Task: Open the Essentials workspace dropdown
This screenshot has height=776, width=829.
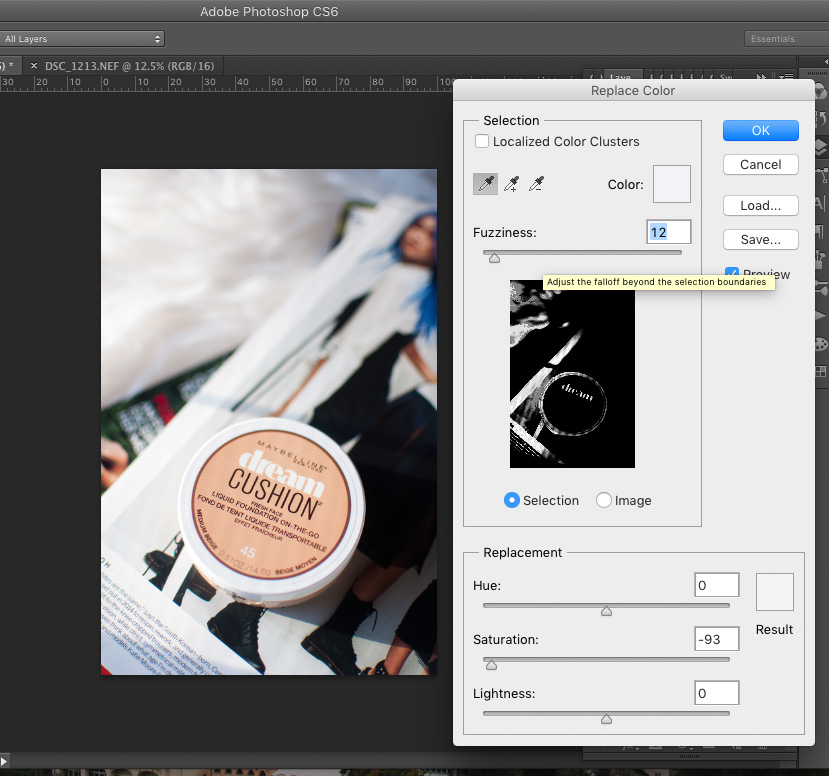Action: (x=786, y=39)
